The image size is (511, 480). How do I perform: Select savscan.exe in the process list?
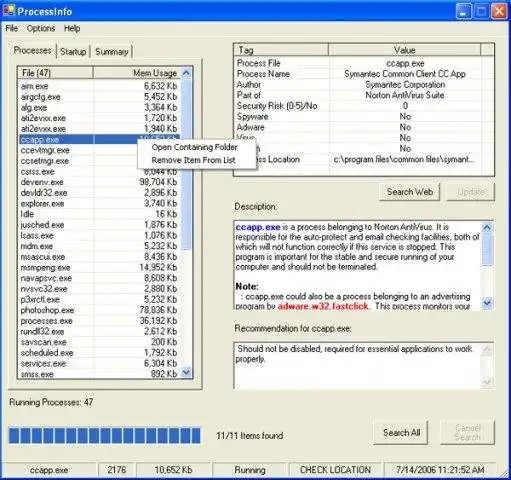[99, 342]
